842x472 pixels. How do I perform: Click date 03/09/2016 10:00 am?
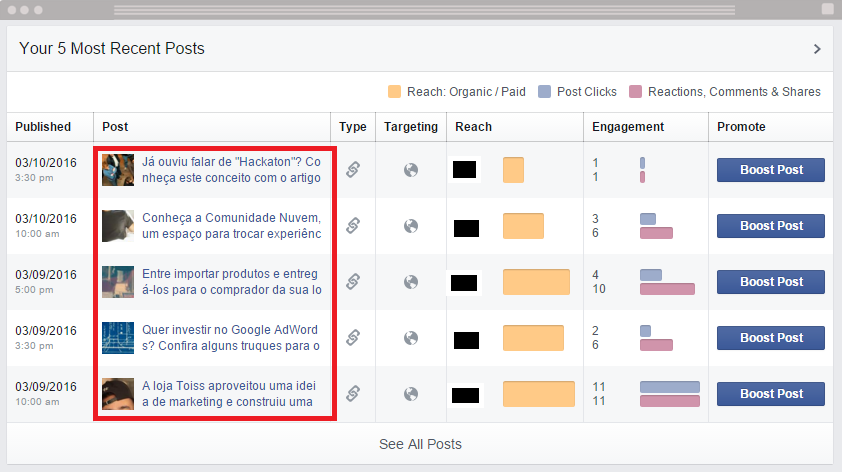[x=46, y=393]
